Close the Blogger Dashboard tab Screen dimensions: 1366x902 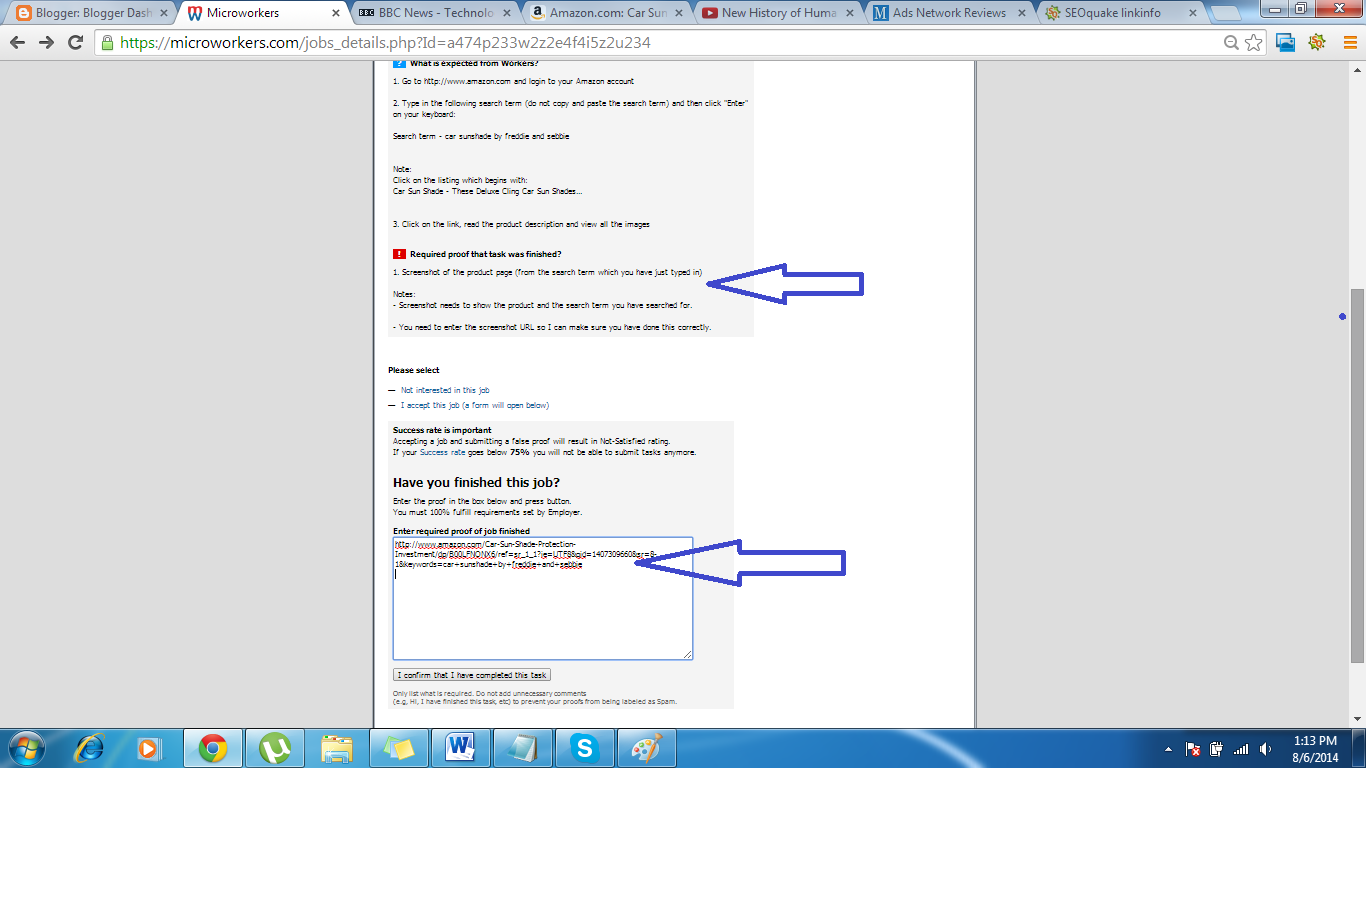pyautogui.click(x=164, y=13)
